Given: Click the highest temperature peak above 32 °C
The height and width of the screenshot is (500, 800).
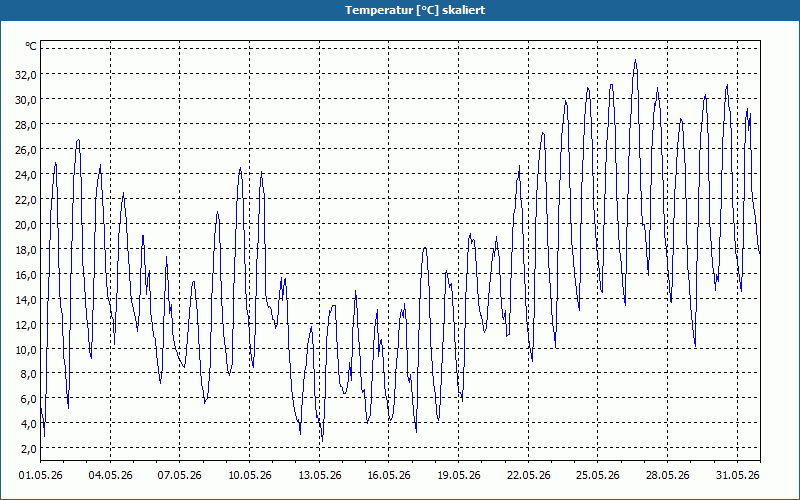Looking at the screenshot, I should 635,61.
